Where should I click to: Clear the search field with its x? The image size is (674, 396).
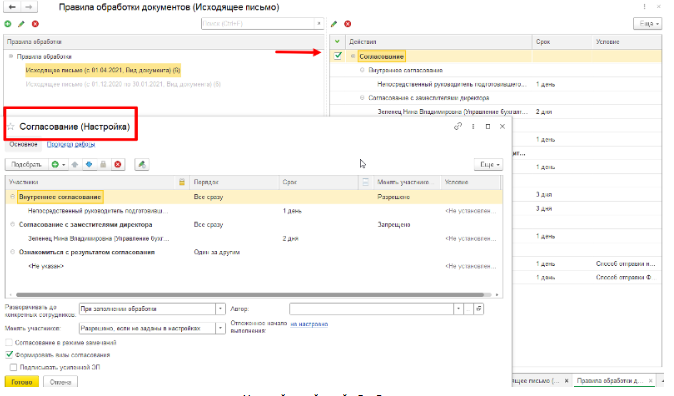click(319, 23)
